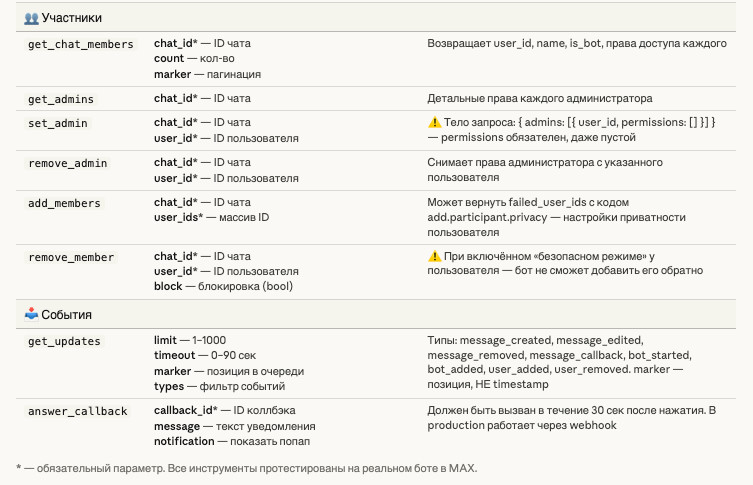The image size is (753, 485).
Task: Click the warning icon in set_admin row
Action: [x=434, y=122]
